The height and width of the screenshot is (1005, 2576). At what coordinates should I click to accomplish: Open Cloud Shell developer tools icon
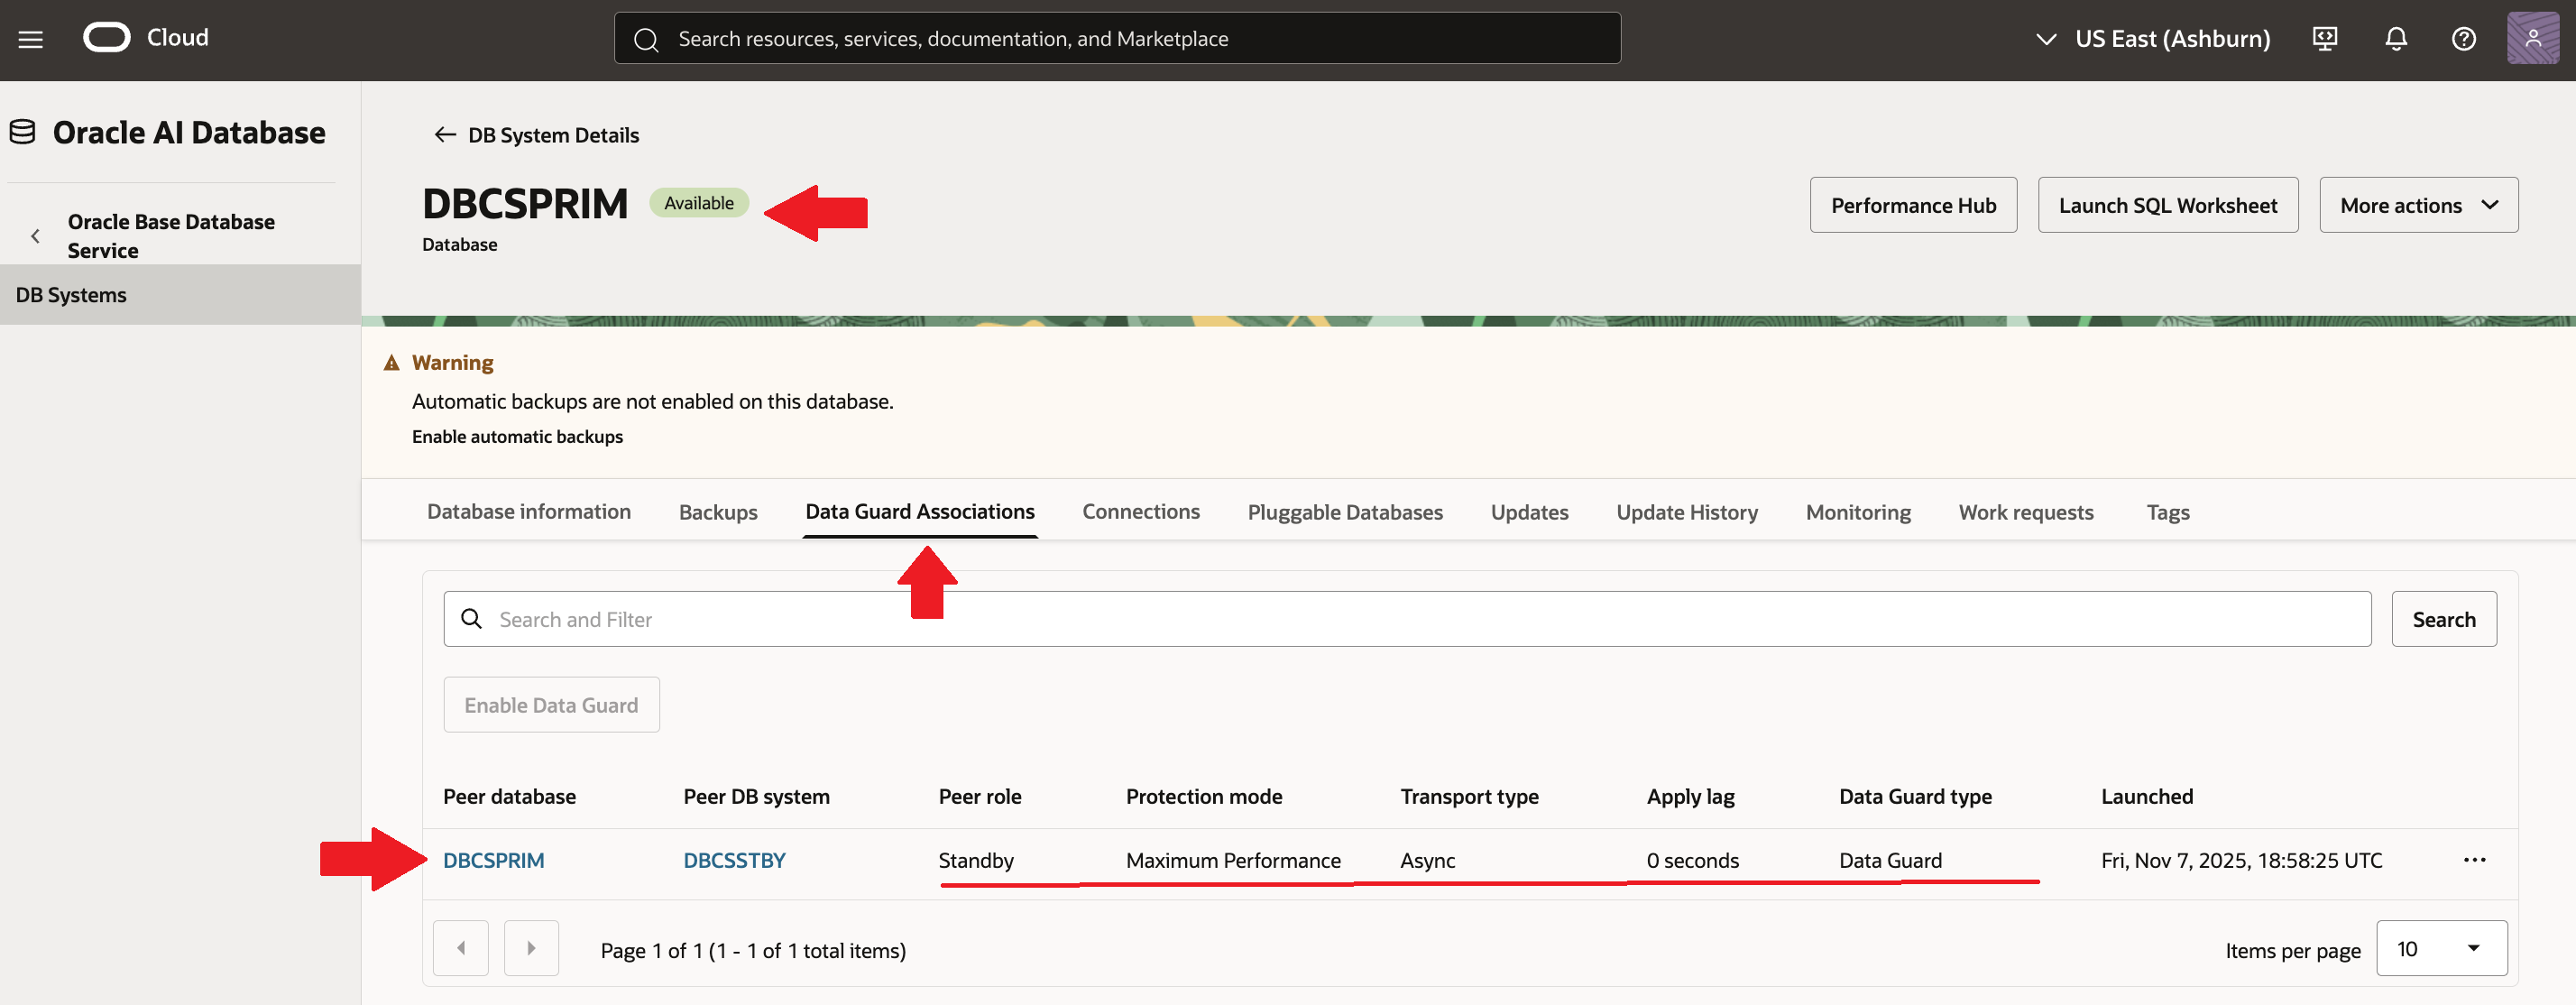[2324, 39]
